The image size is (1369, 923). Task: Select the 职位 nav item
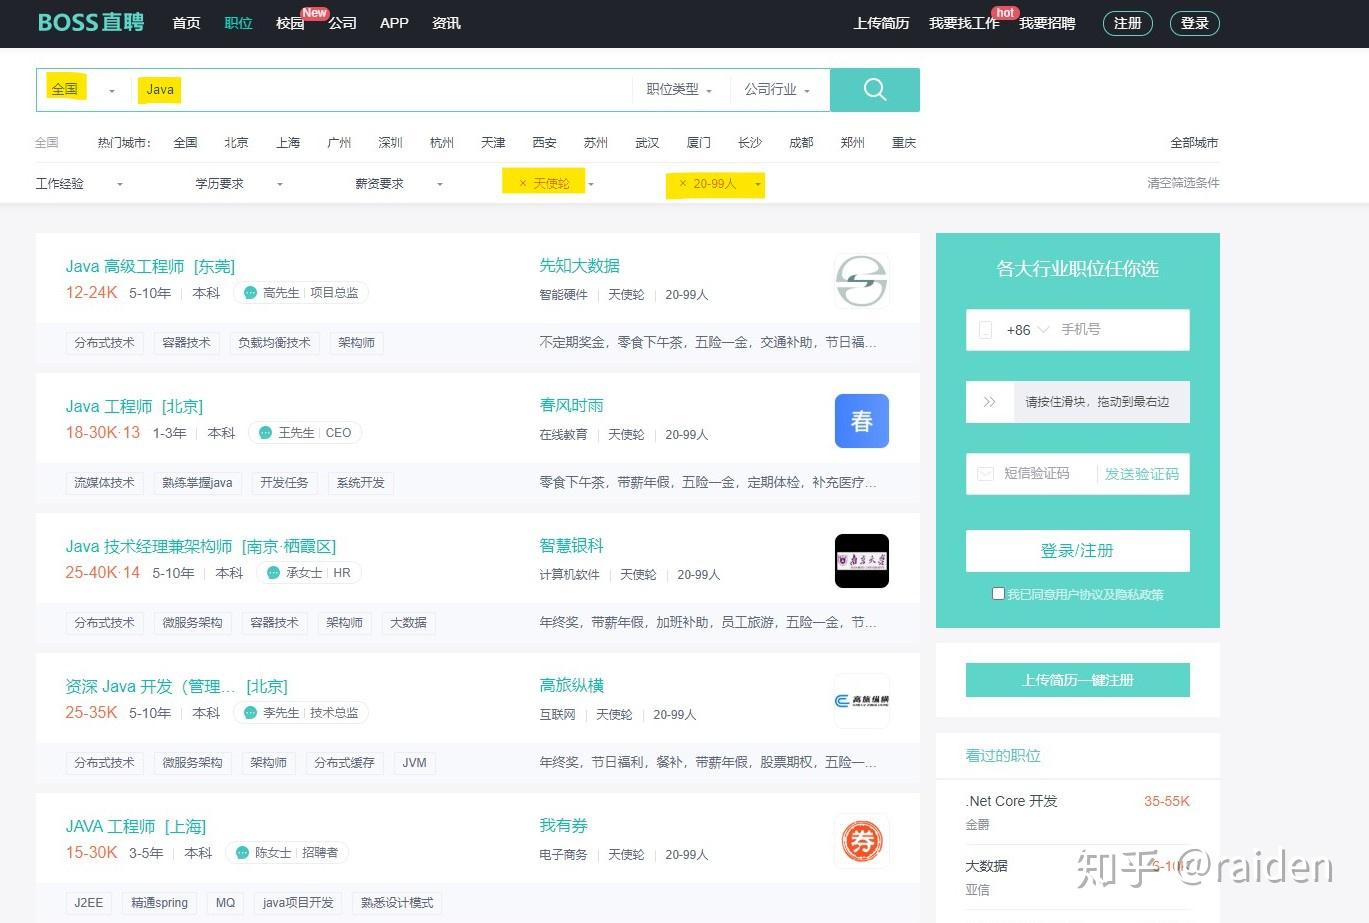[238, 23]
